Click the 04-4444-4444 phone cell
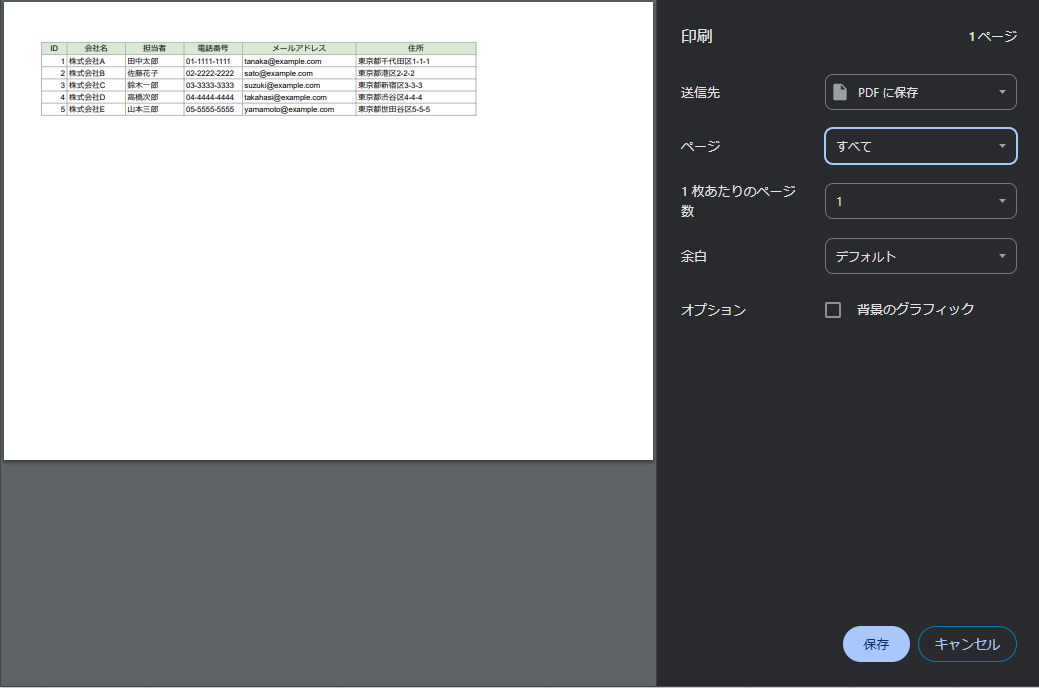 click(x=213, y=97)
